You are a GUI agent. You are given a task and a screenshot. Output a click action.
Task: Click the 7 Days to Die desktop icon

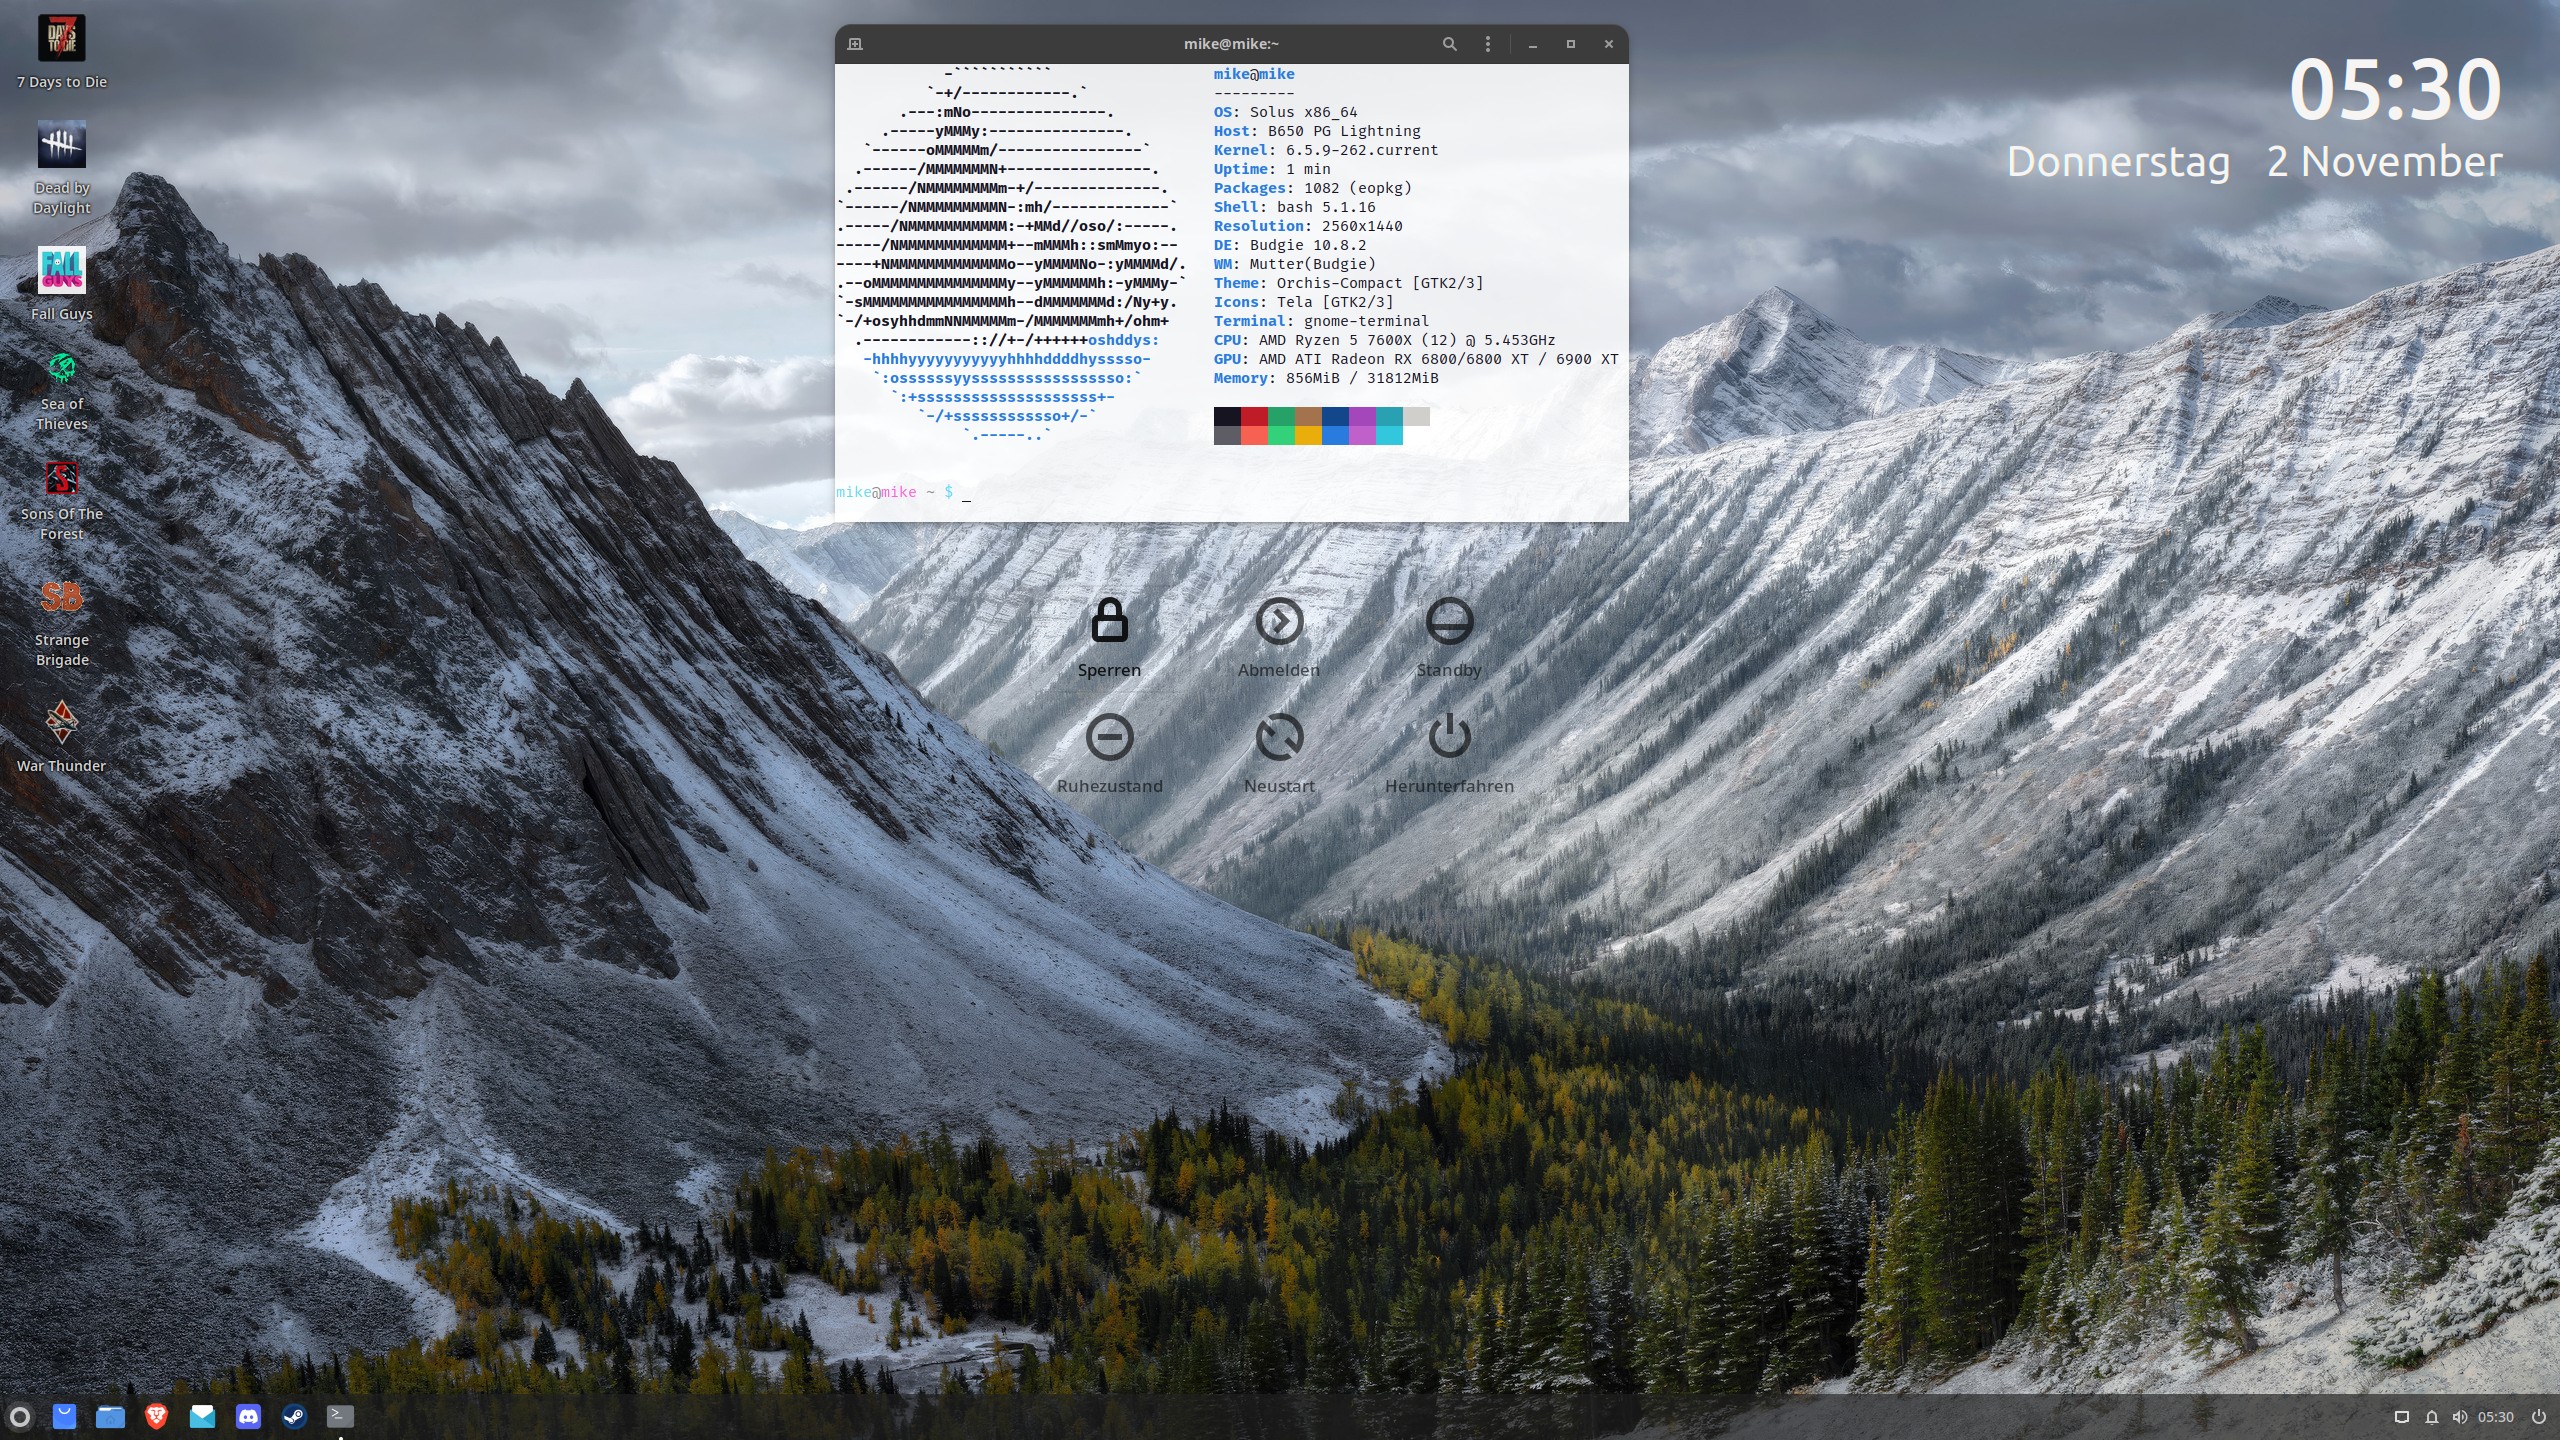point(62,39)
